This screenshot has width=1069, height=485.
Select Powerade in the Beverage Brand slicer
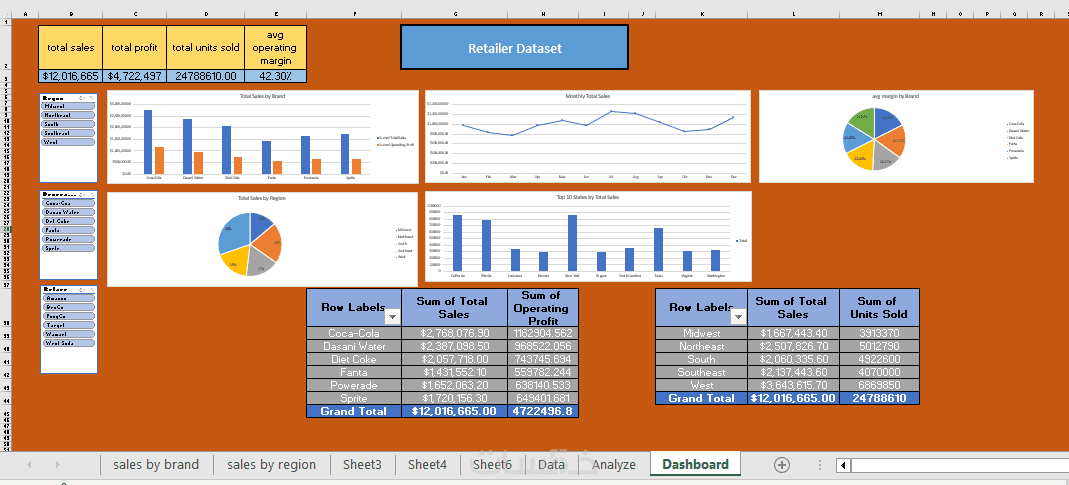point(67,239)
